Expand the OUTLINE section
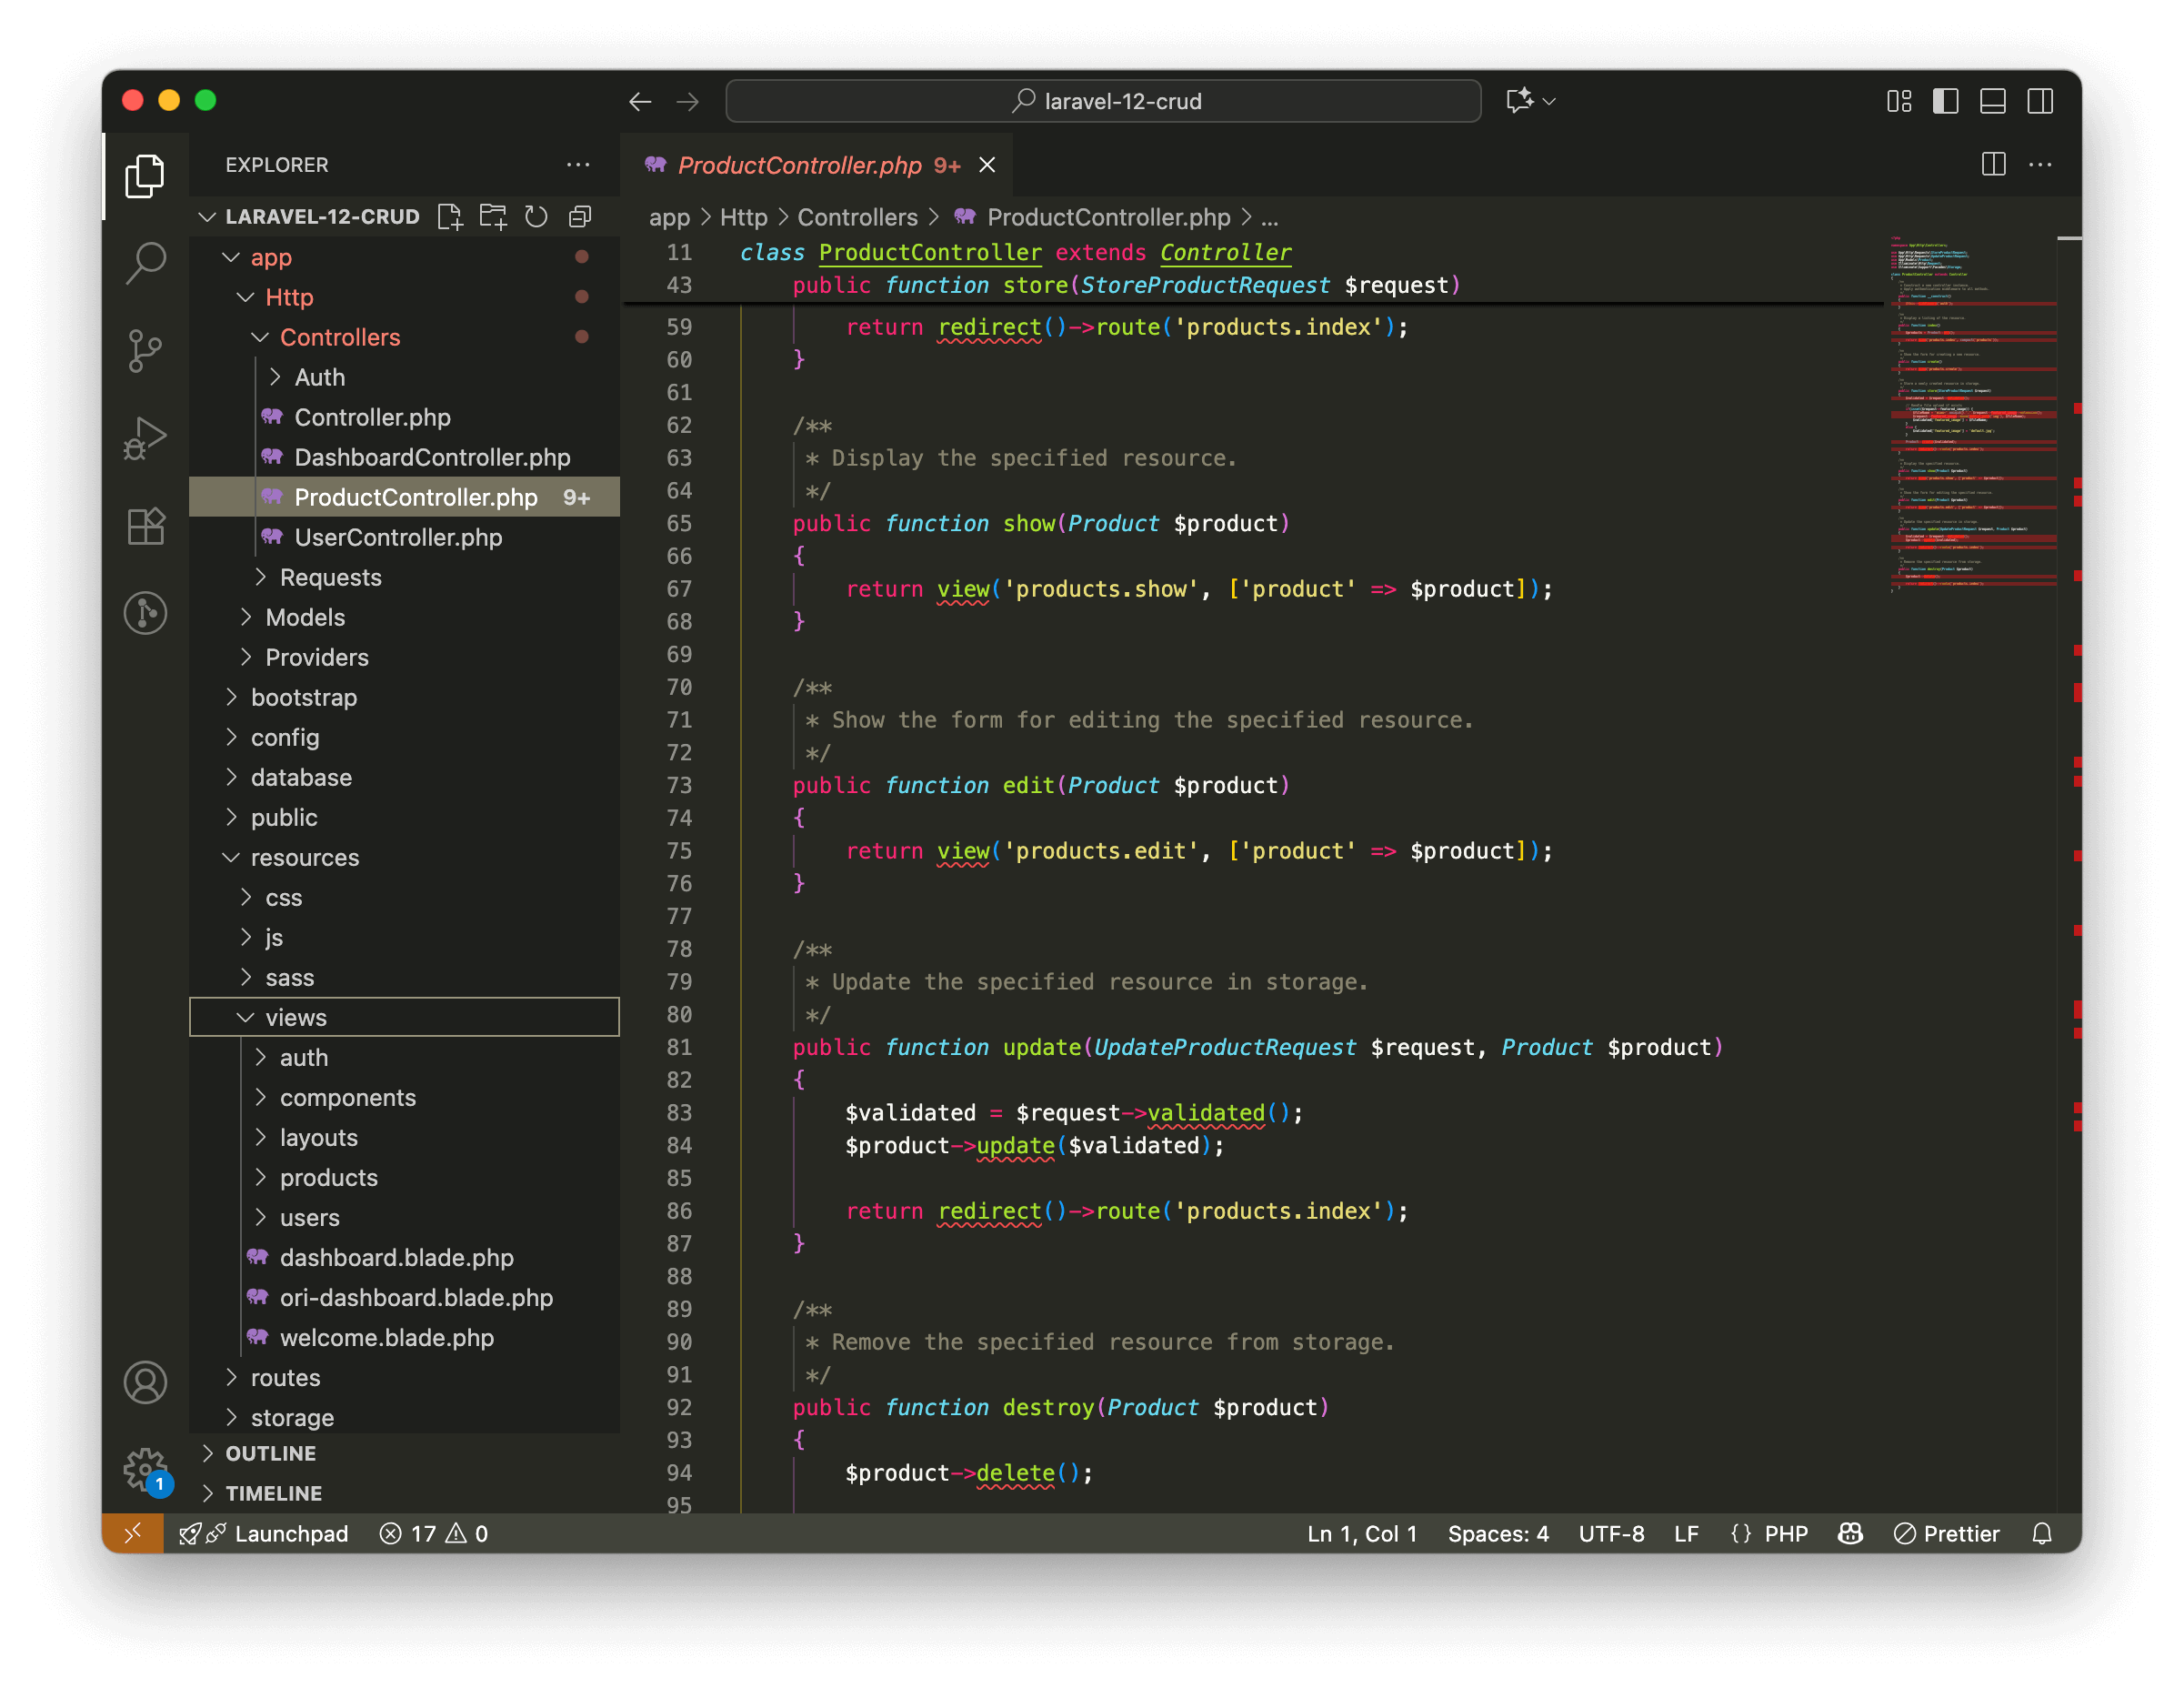This screenshot has width=2184, height=1688. click(x=270, y=1453)
